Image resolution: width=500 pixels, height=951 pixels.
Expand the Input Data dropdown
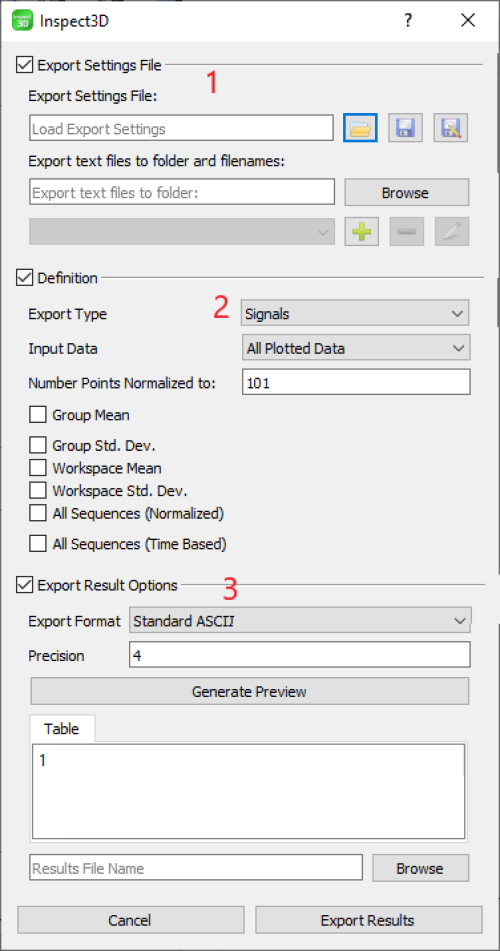pyautogui.click(x=355, y=349)
